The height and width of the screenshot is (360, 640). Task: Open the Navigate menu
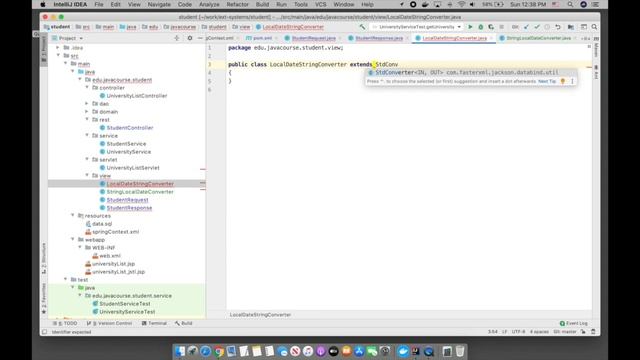pyautogui.click(x=159, y=4)
